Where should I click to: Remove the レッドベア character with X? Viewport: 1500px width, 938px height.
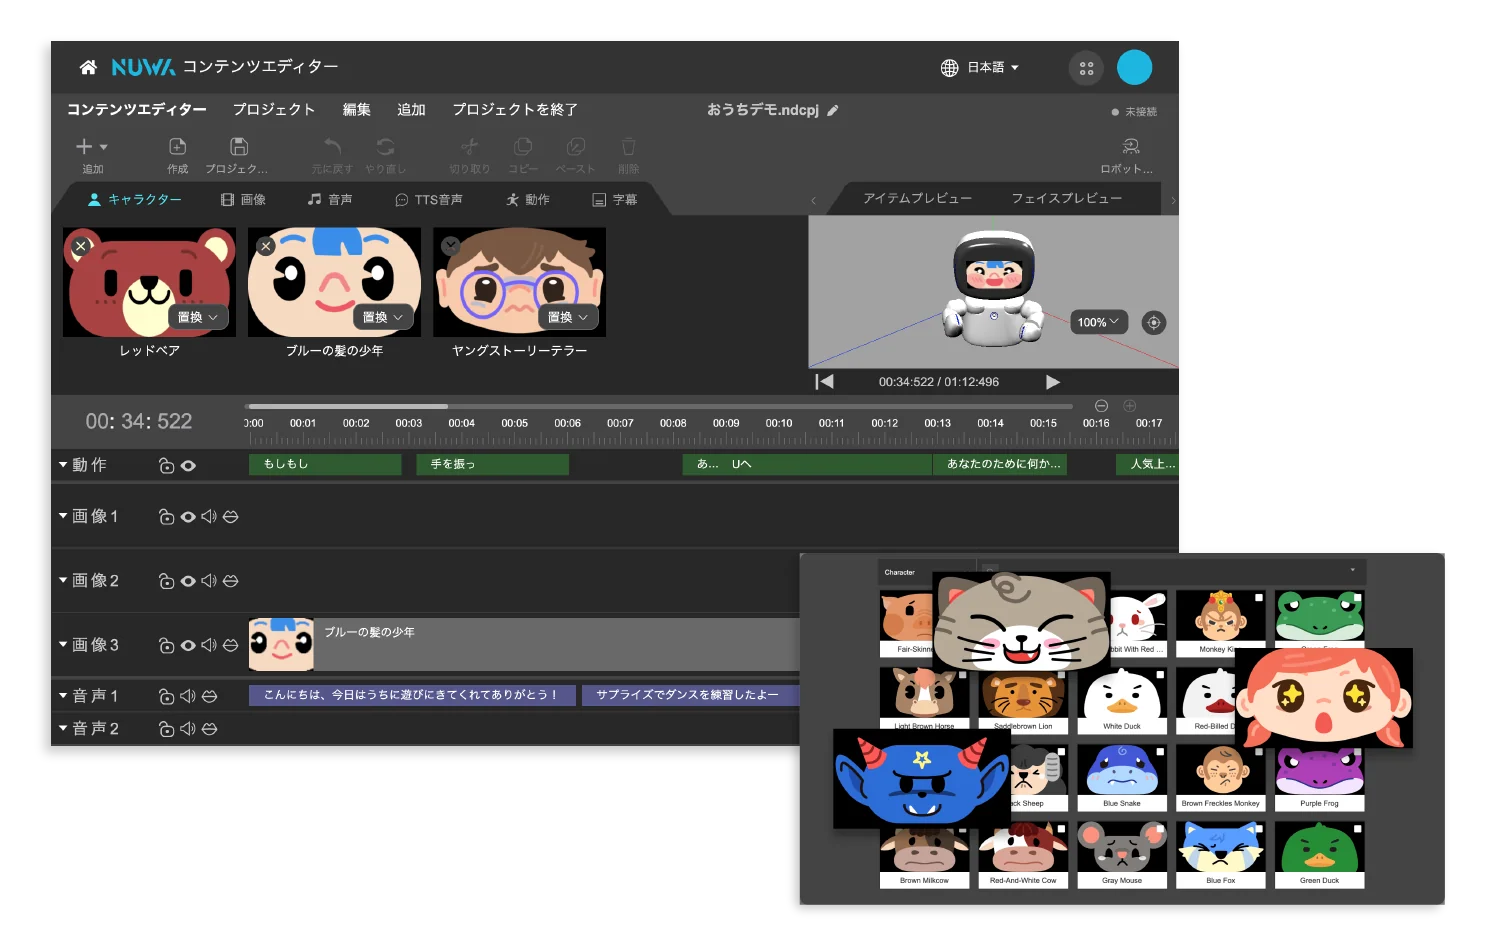pos(81,246)
